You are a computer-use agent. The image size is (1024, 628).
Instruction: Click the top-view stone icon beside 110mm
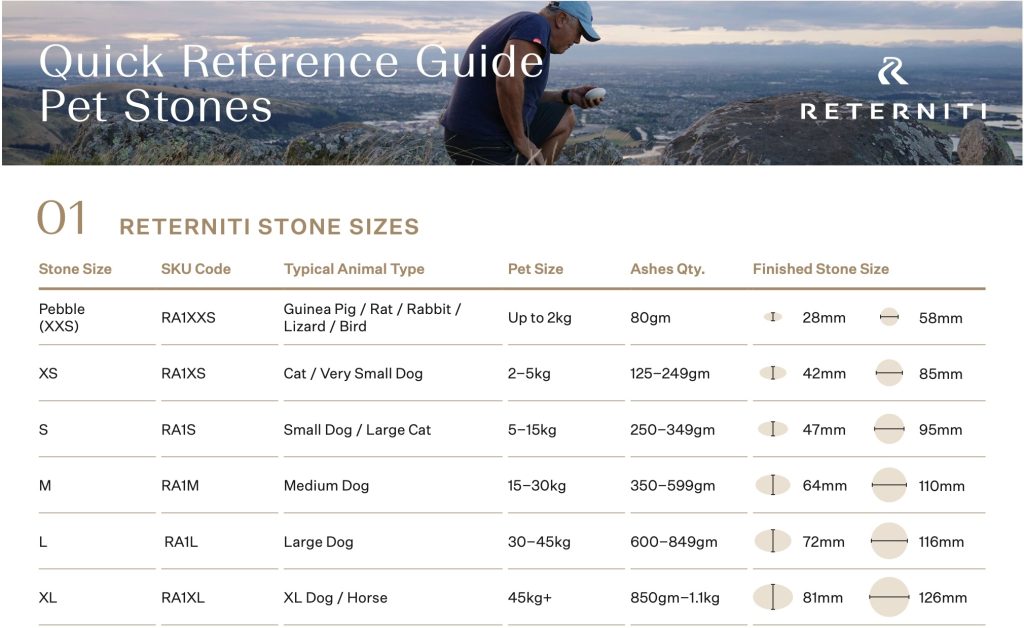click(x=889, y=485)
